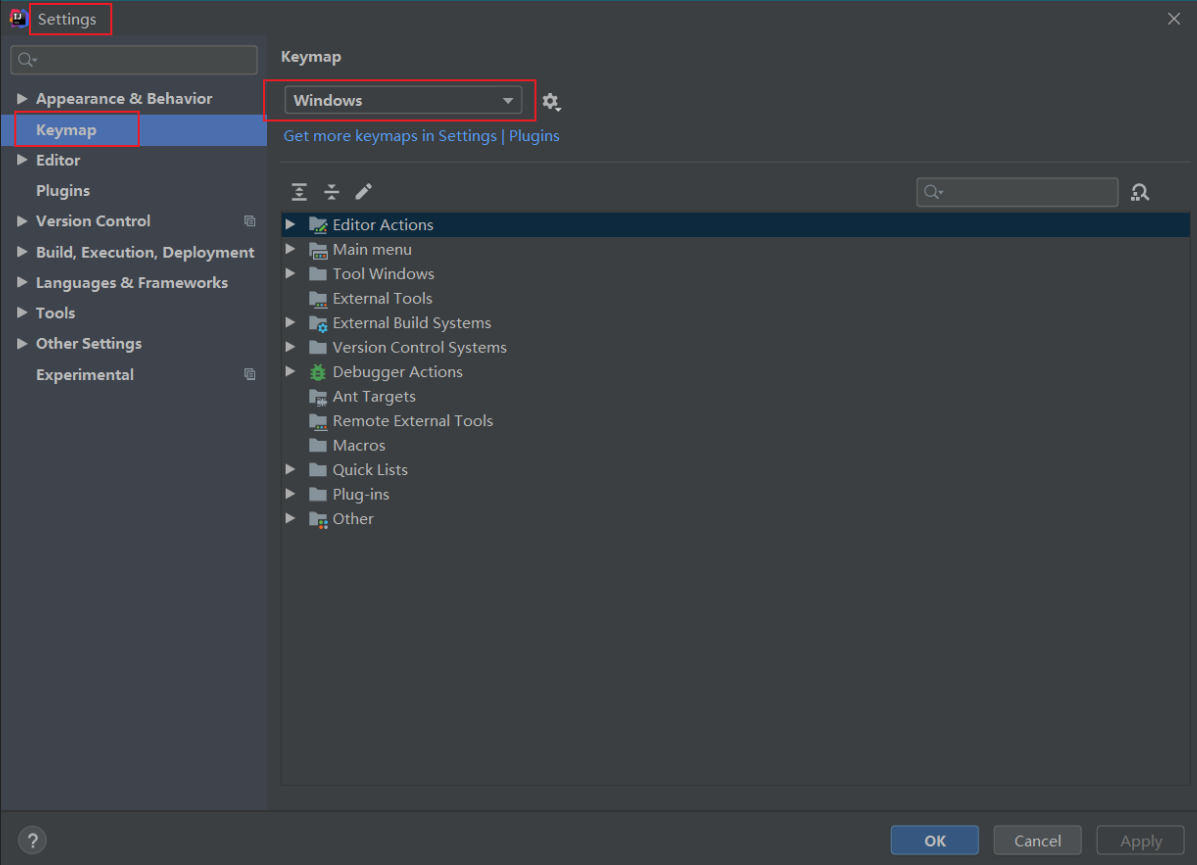Screen dimensions: 1197x865
Task: Expand the Version Control settings arrow
Action: (x=22, y=221)
